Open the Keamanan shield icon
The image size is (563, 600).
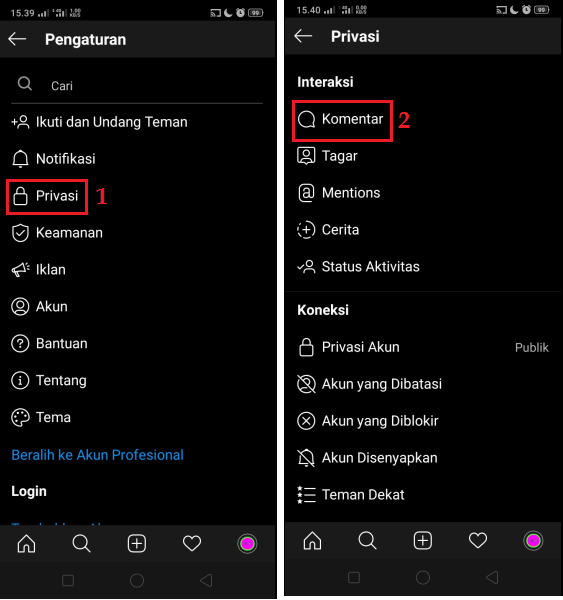[x=20, y=233]
